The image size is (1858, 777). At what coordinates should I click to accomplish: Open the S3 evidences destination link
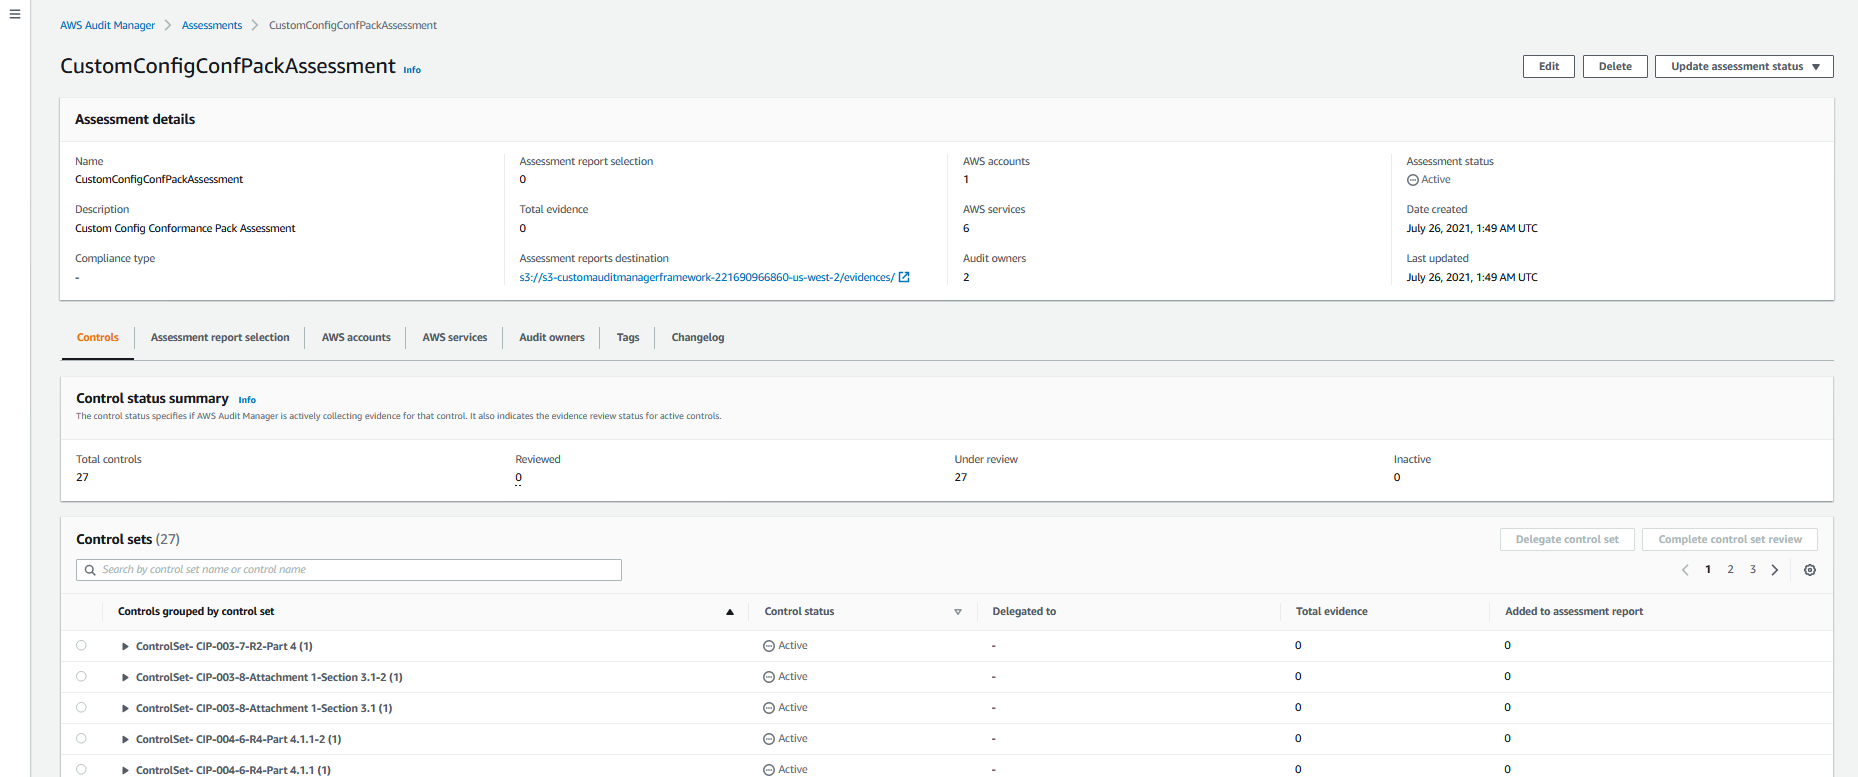pyautogui.click(x=707, y=277)
